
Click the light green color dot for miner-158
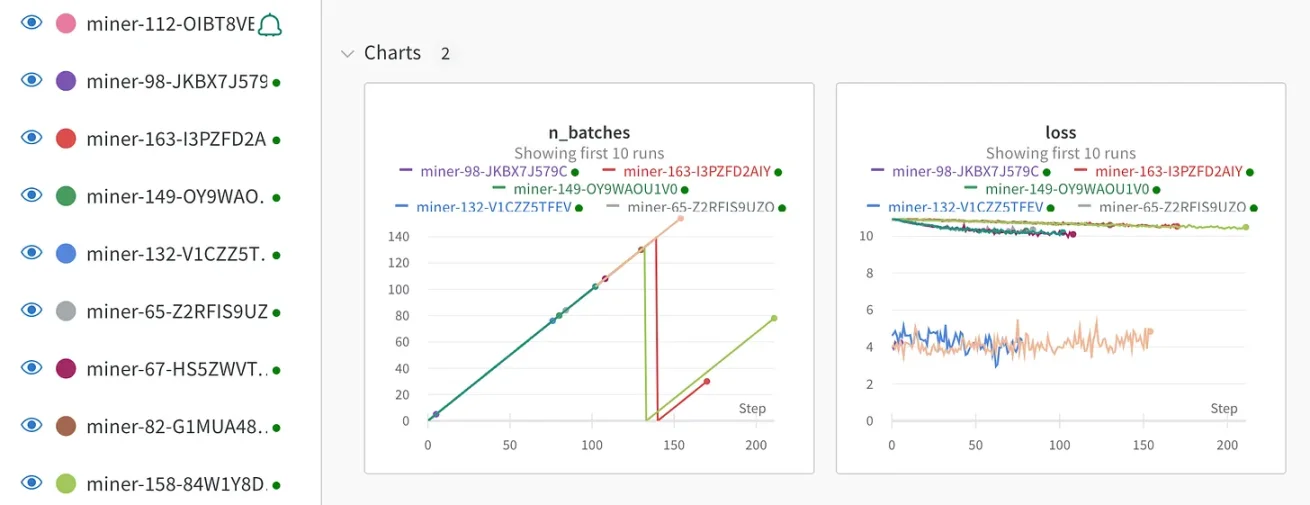click(66, 484)
